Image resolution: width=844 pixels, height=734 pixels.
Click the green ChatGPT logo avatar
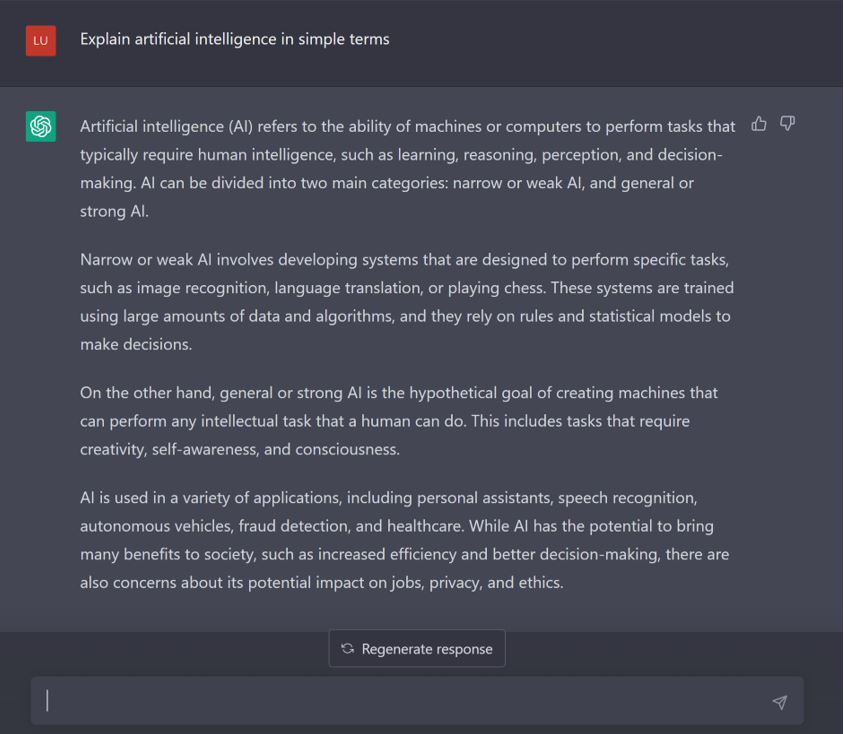click(41, 126)
